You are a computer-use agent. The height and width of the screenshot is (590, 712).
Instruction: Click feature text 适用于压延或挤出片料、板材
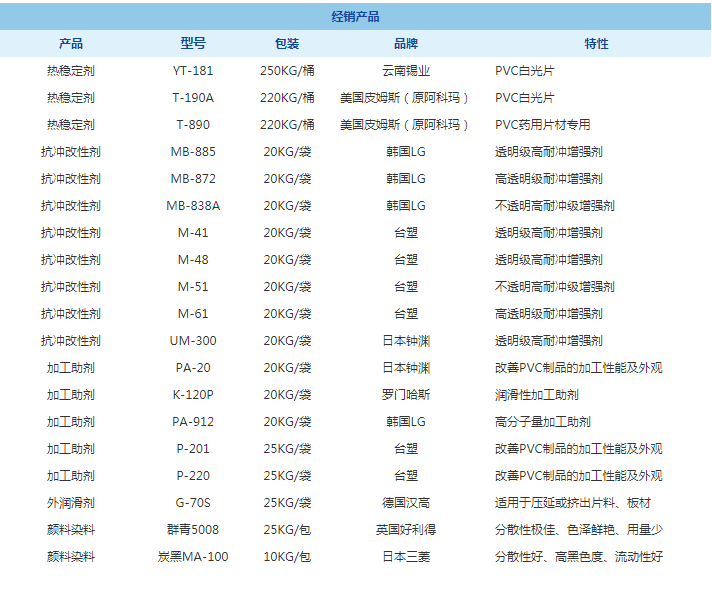click(x=573, y=503)
